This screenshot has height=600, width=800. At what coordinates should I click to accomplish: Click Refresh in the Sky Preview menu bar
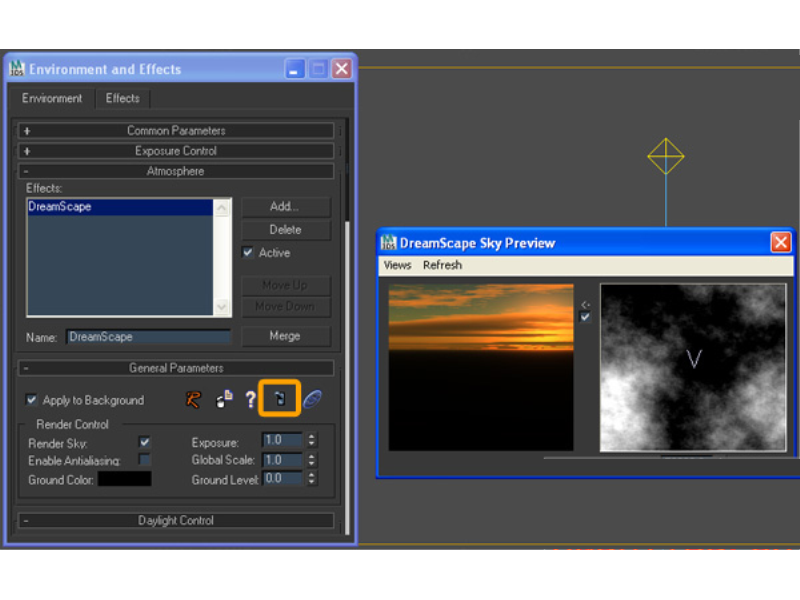[442, 265]
